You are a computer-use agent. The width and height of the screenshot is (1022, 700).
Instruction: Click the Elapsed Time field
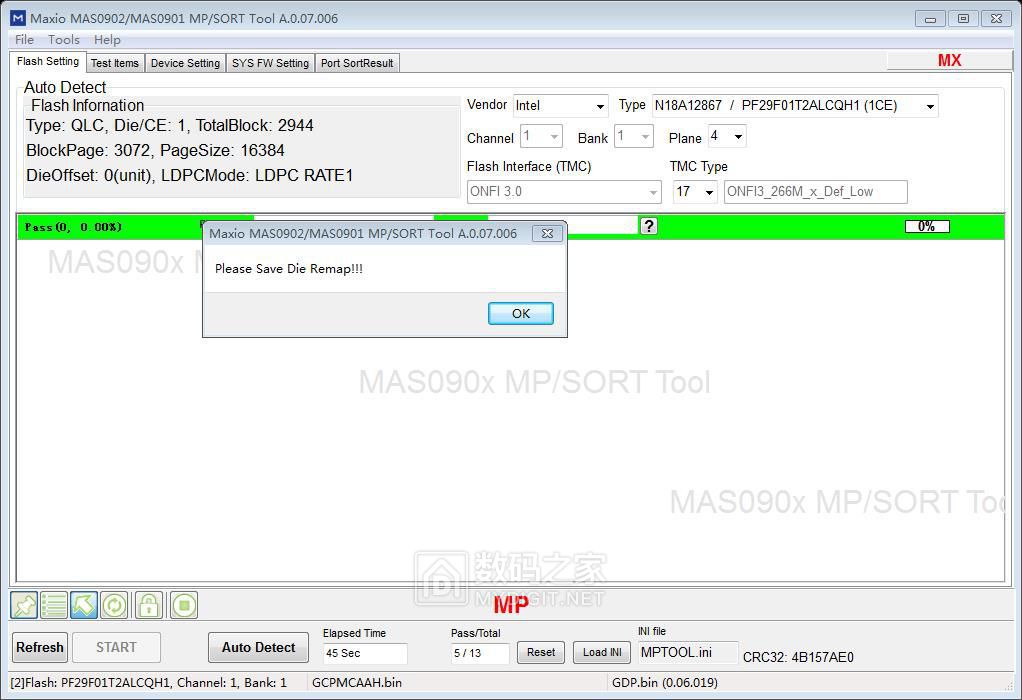365,653
